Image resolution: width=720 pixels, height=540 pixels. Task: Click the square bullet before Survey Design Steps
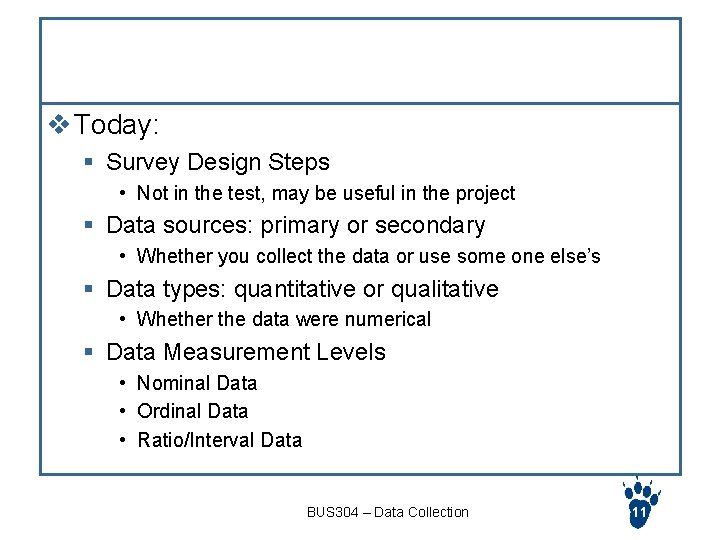click(89, 162)
